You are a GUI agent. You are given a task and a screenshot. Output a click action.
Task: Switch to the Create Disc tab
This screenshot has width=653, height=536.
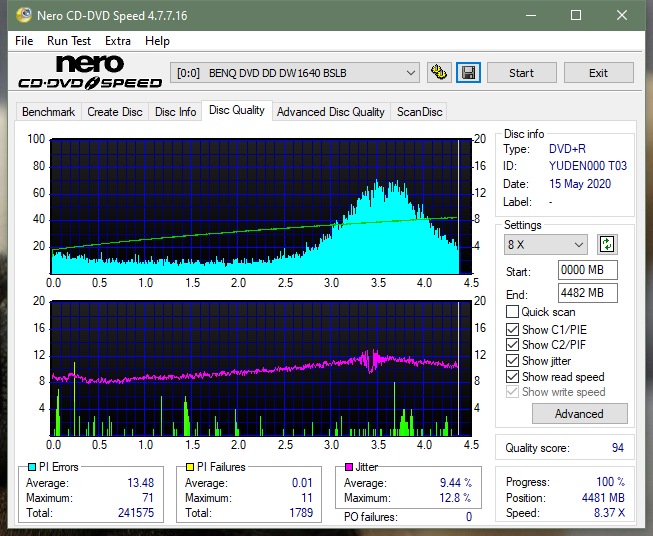[115, 112]
